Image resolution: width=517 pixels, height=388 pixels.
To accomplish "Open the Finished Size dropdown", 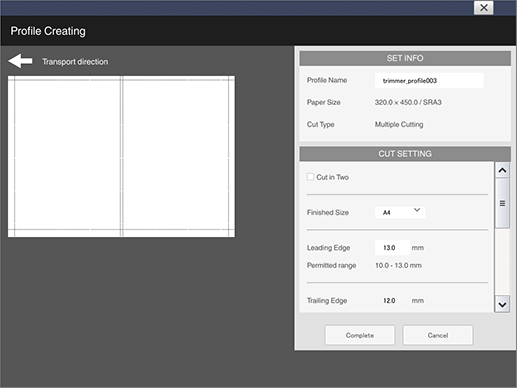I will click(x=400, y=212).
